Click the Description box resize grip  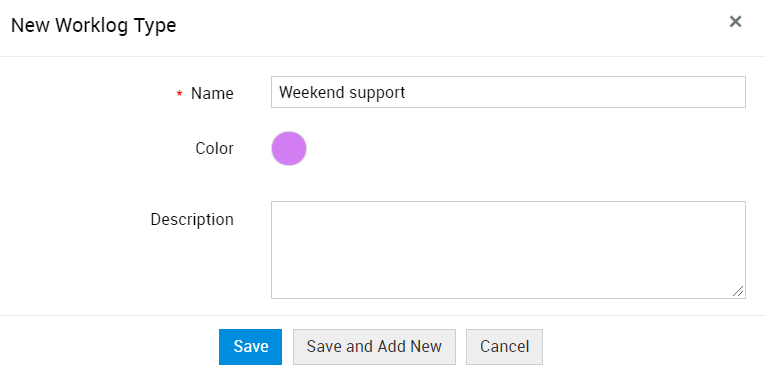pyautogui.click(x=738, y=291)
